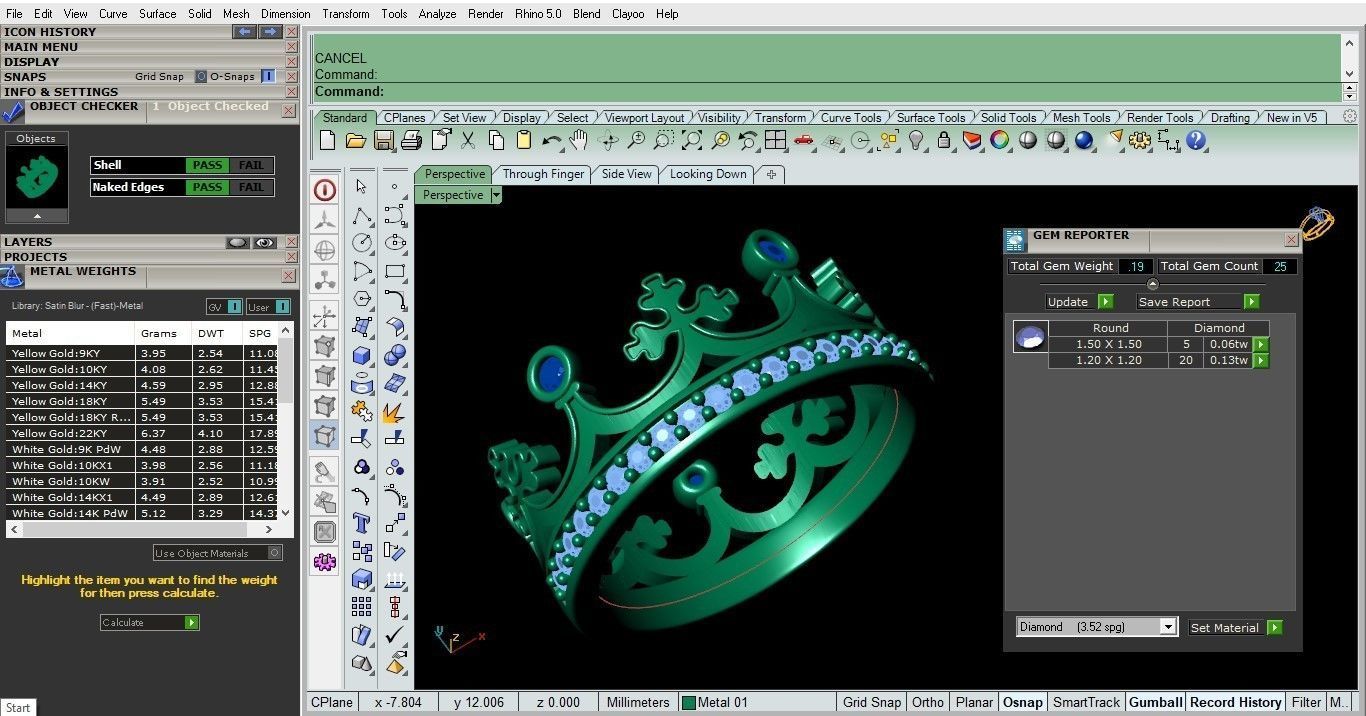
Task: Switch to the Surface Tools toolbar tab
Action: point(930,117)
